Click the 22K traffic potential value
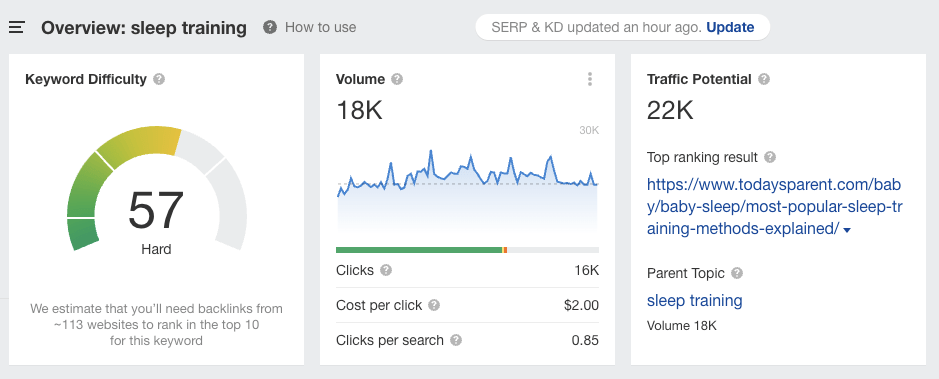The width and height of the screenshot is (939, 379). pos(670,111)
